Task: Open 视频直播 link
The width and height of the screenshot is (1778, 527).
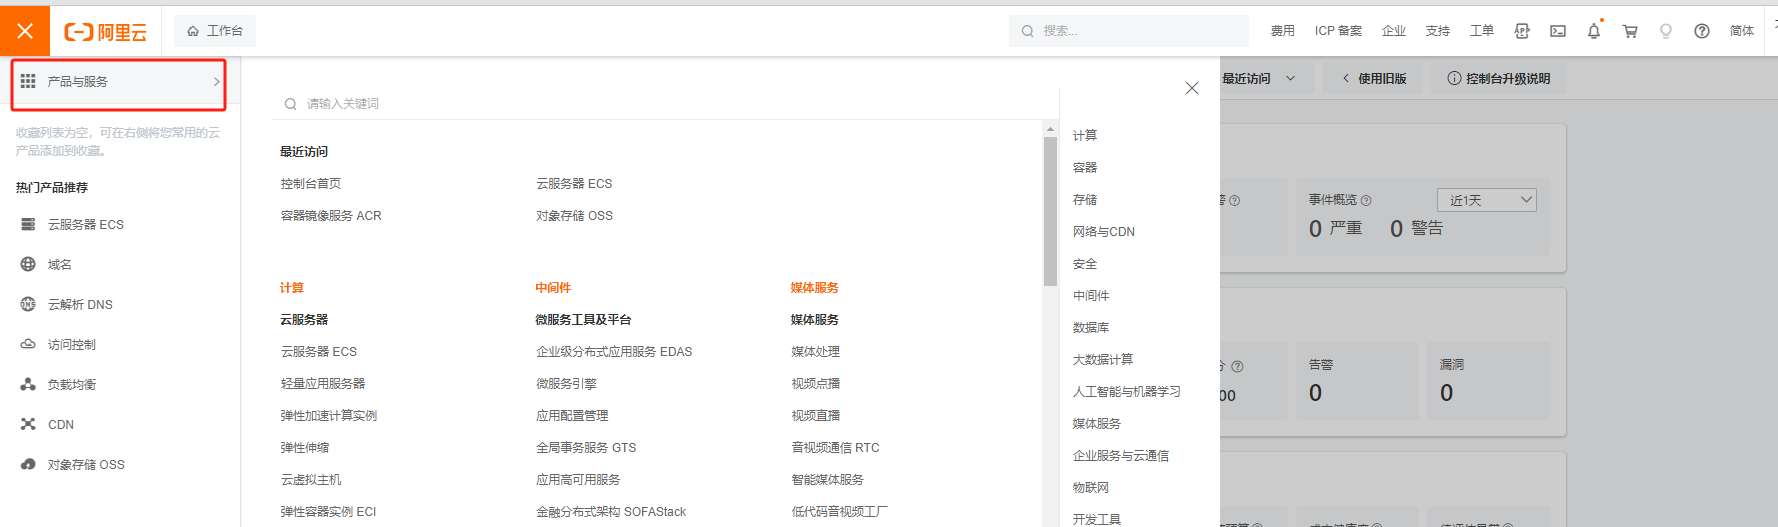Action: [815, 415]
